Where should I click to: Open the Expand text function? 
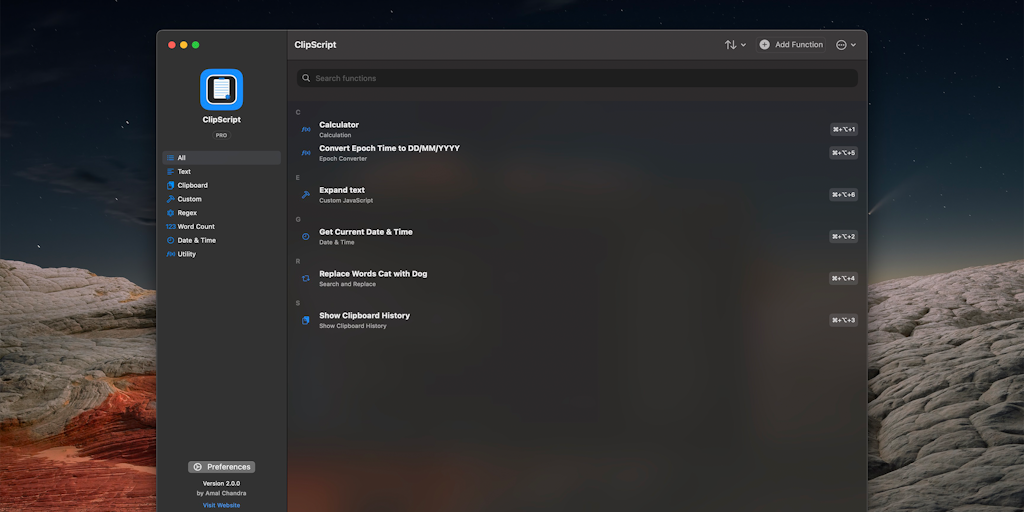577,195
